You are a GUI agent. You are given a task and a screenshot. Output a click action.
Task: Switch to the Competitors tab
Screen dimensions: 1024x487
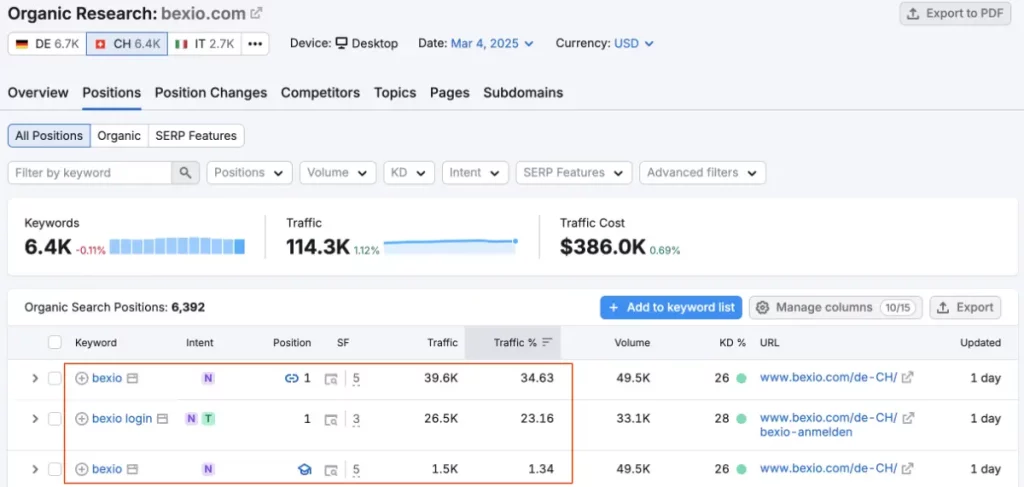(321, 93)
